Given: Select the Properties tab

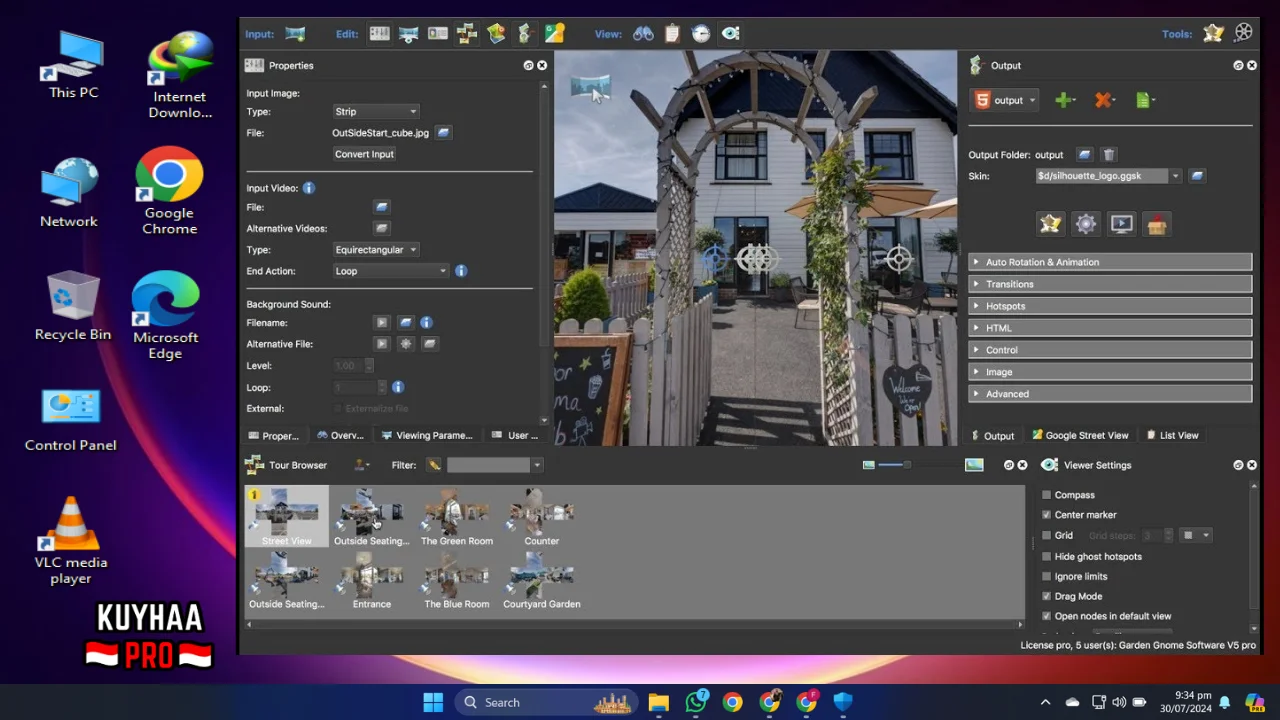Looking at the screenshot, I should 273,436.
